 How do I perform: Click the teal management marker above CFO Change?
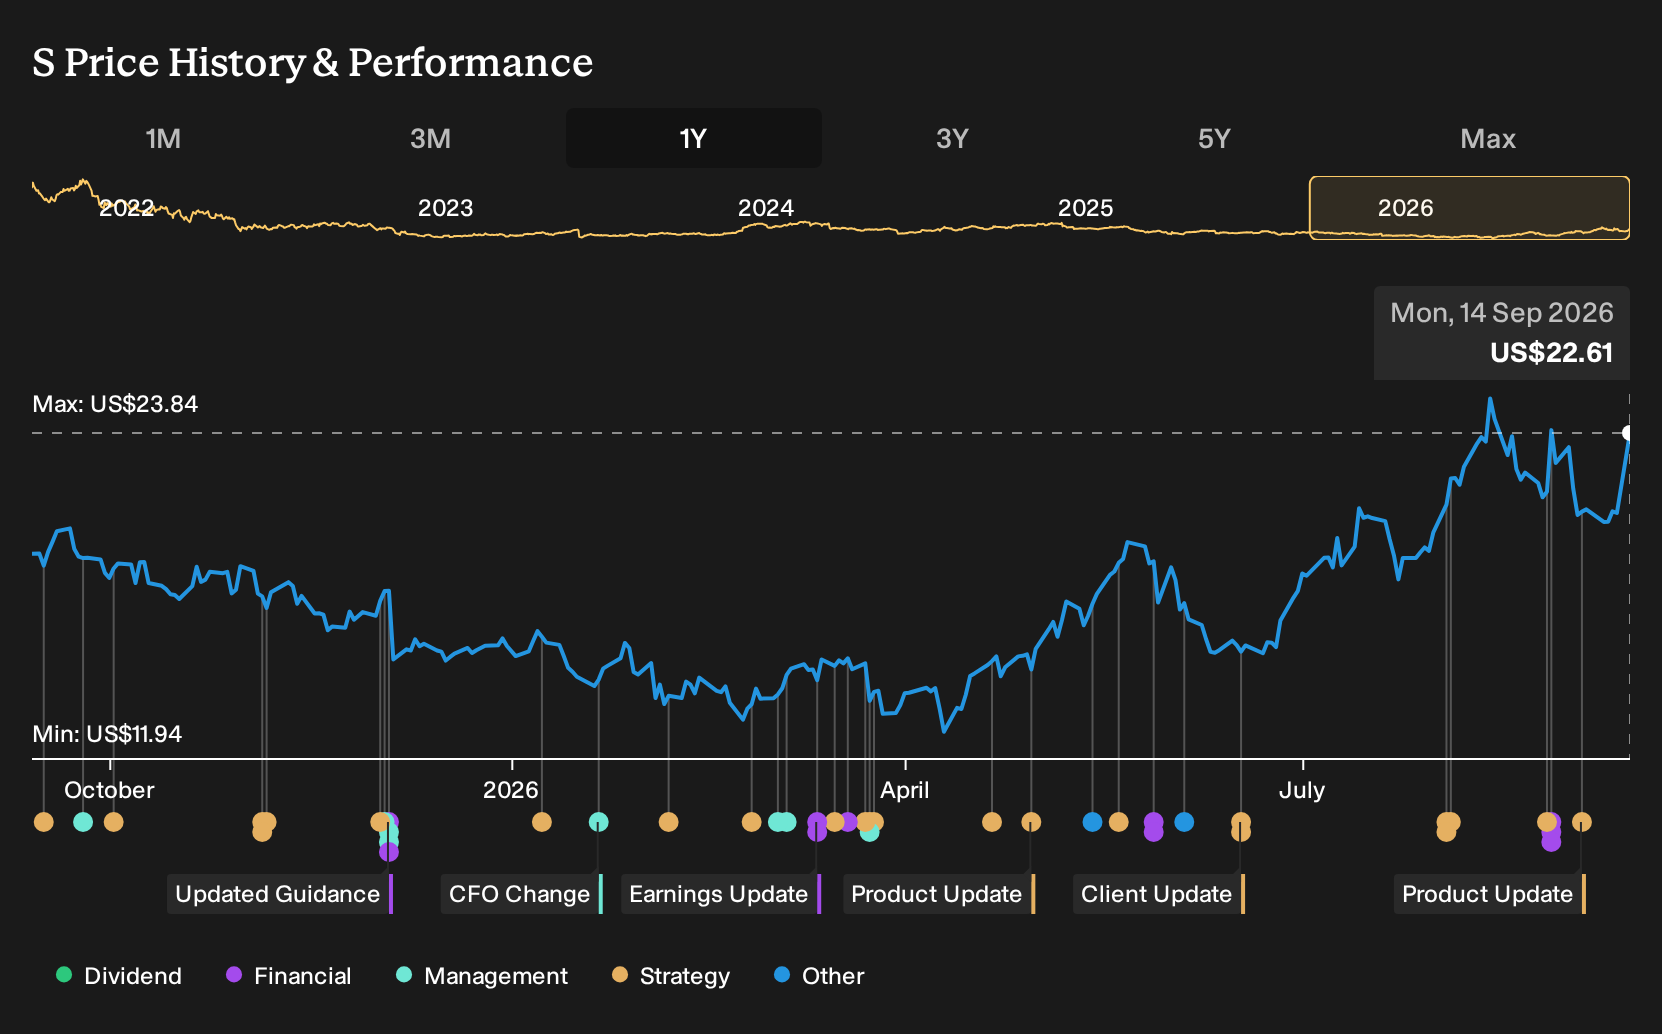[598, 822]
